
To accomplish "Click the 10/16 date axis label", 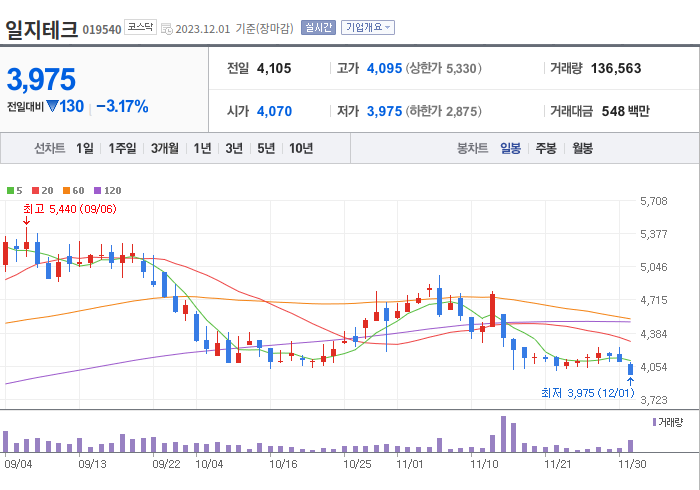I will coord(283,464).
